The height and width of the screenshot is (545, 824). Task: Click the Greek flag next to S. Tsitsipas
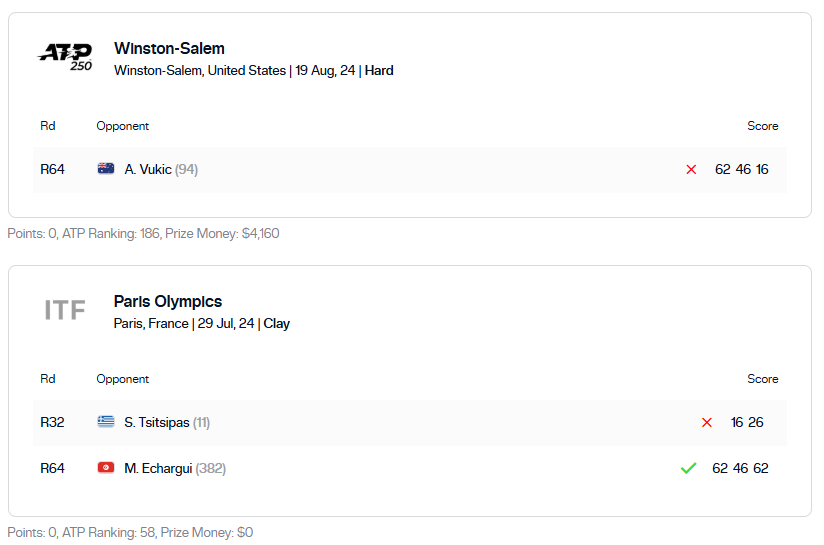[x=106, y=422]
